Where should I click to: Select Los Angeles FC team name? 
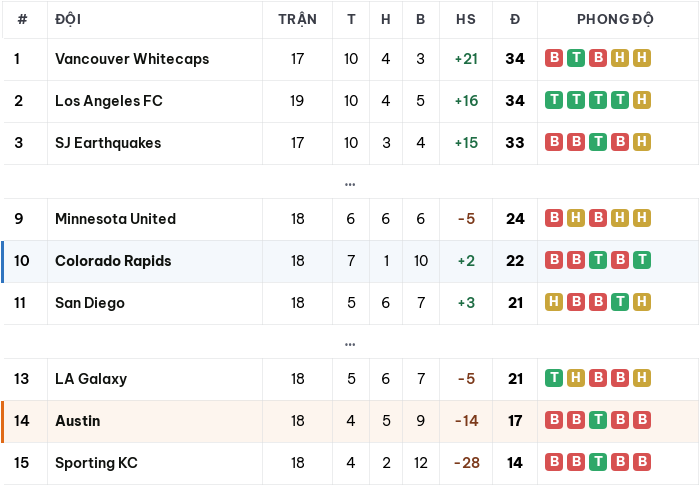[x=108, y=101]
